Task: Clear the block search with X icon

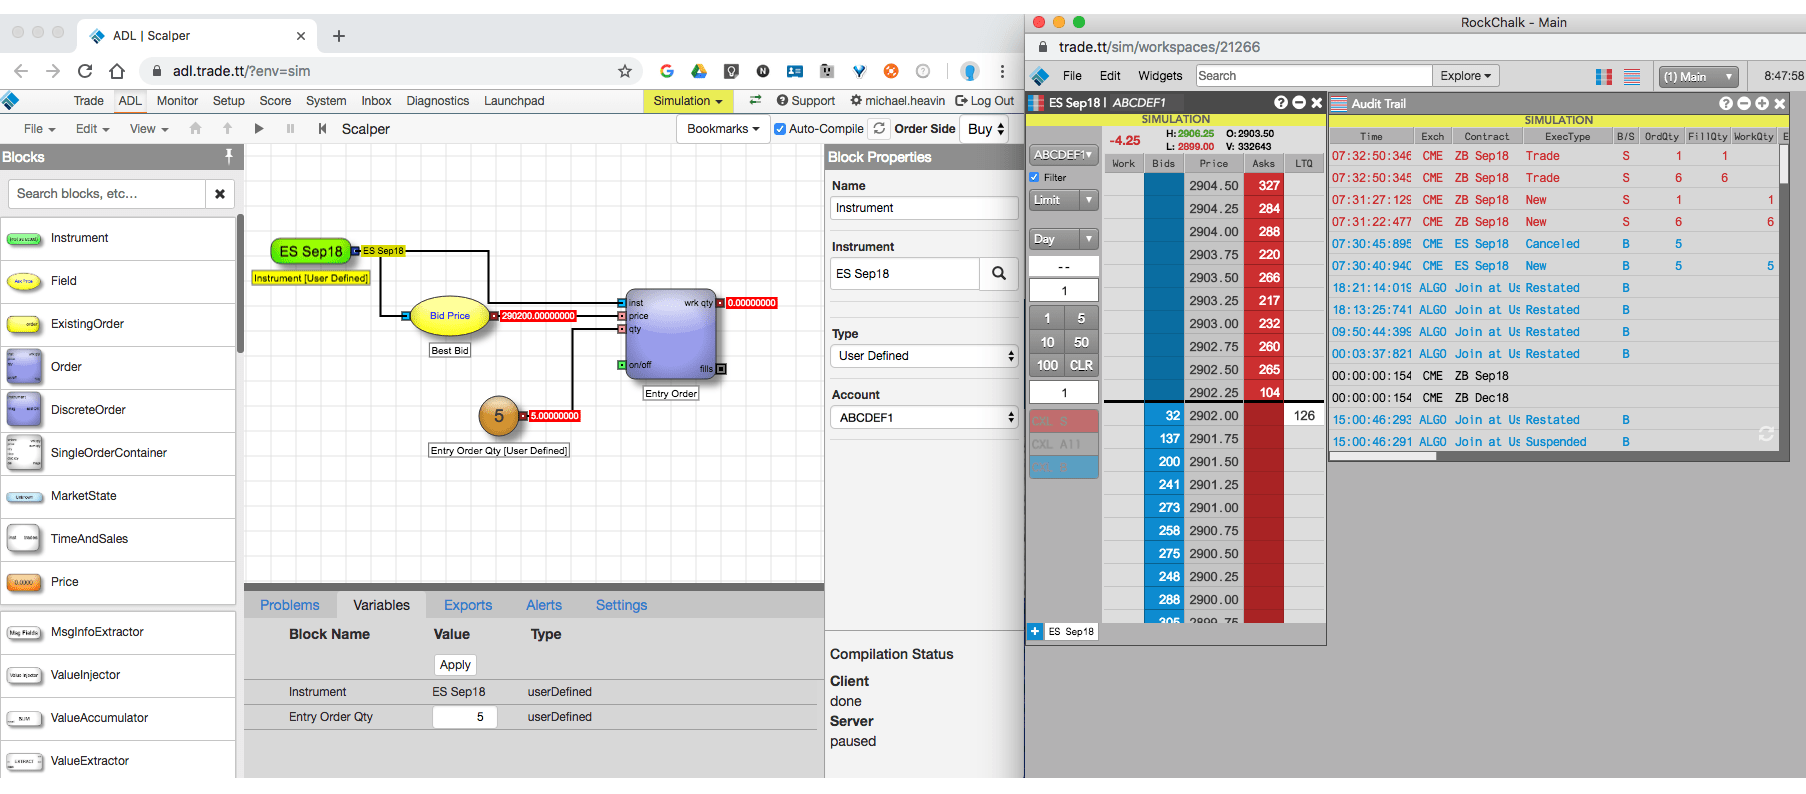Action: tap(220, 194)
